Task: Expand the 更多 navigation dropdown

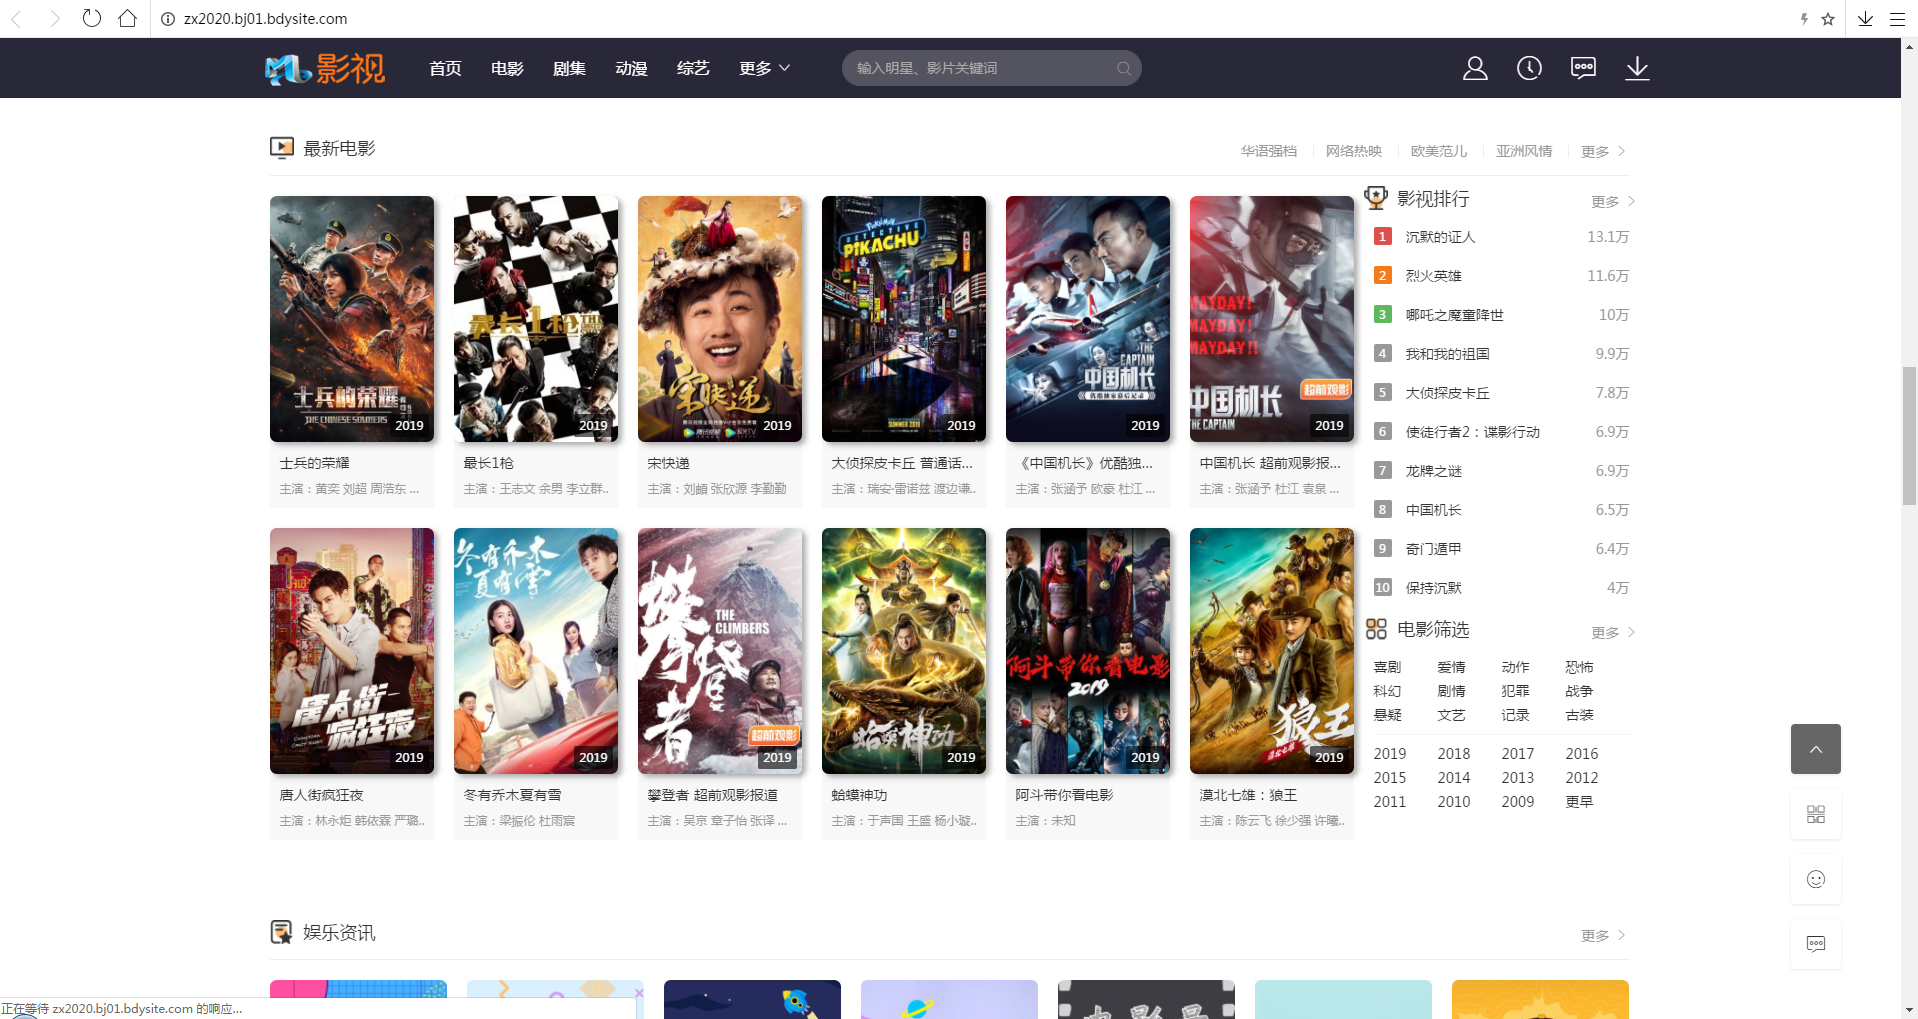Action: click(x=764, y=68)
